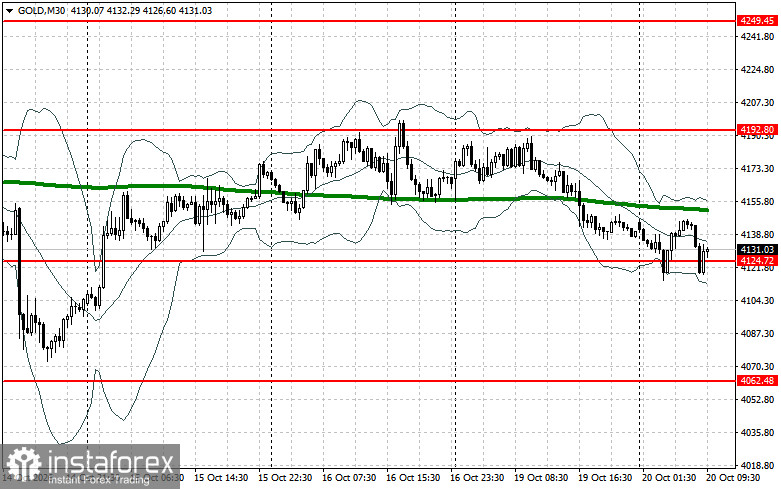Click the instaforex watermark text

[110, 461]
